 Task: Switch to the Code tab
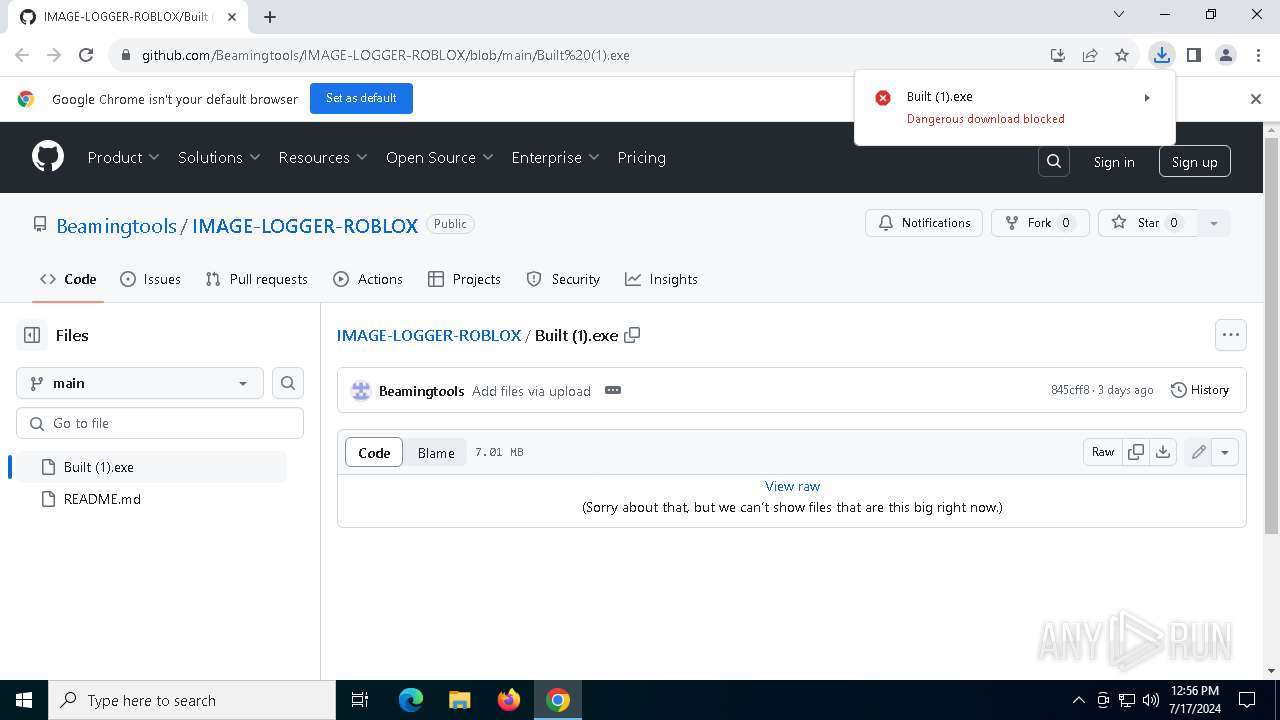pos(68,279)
